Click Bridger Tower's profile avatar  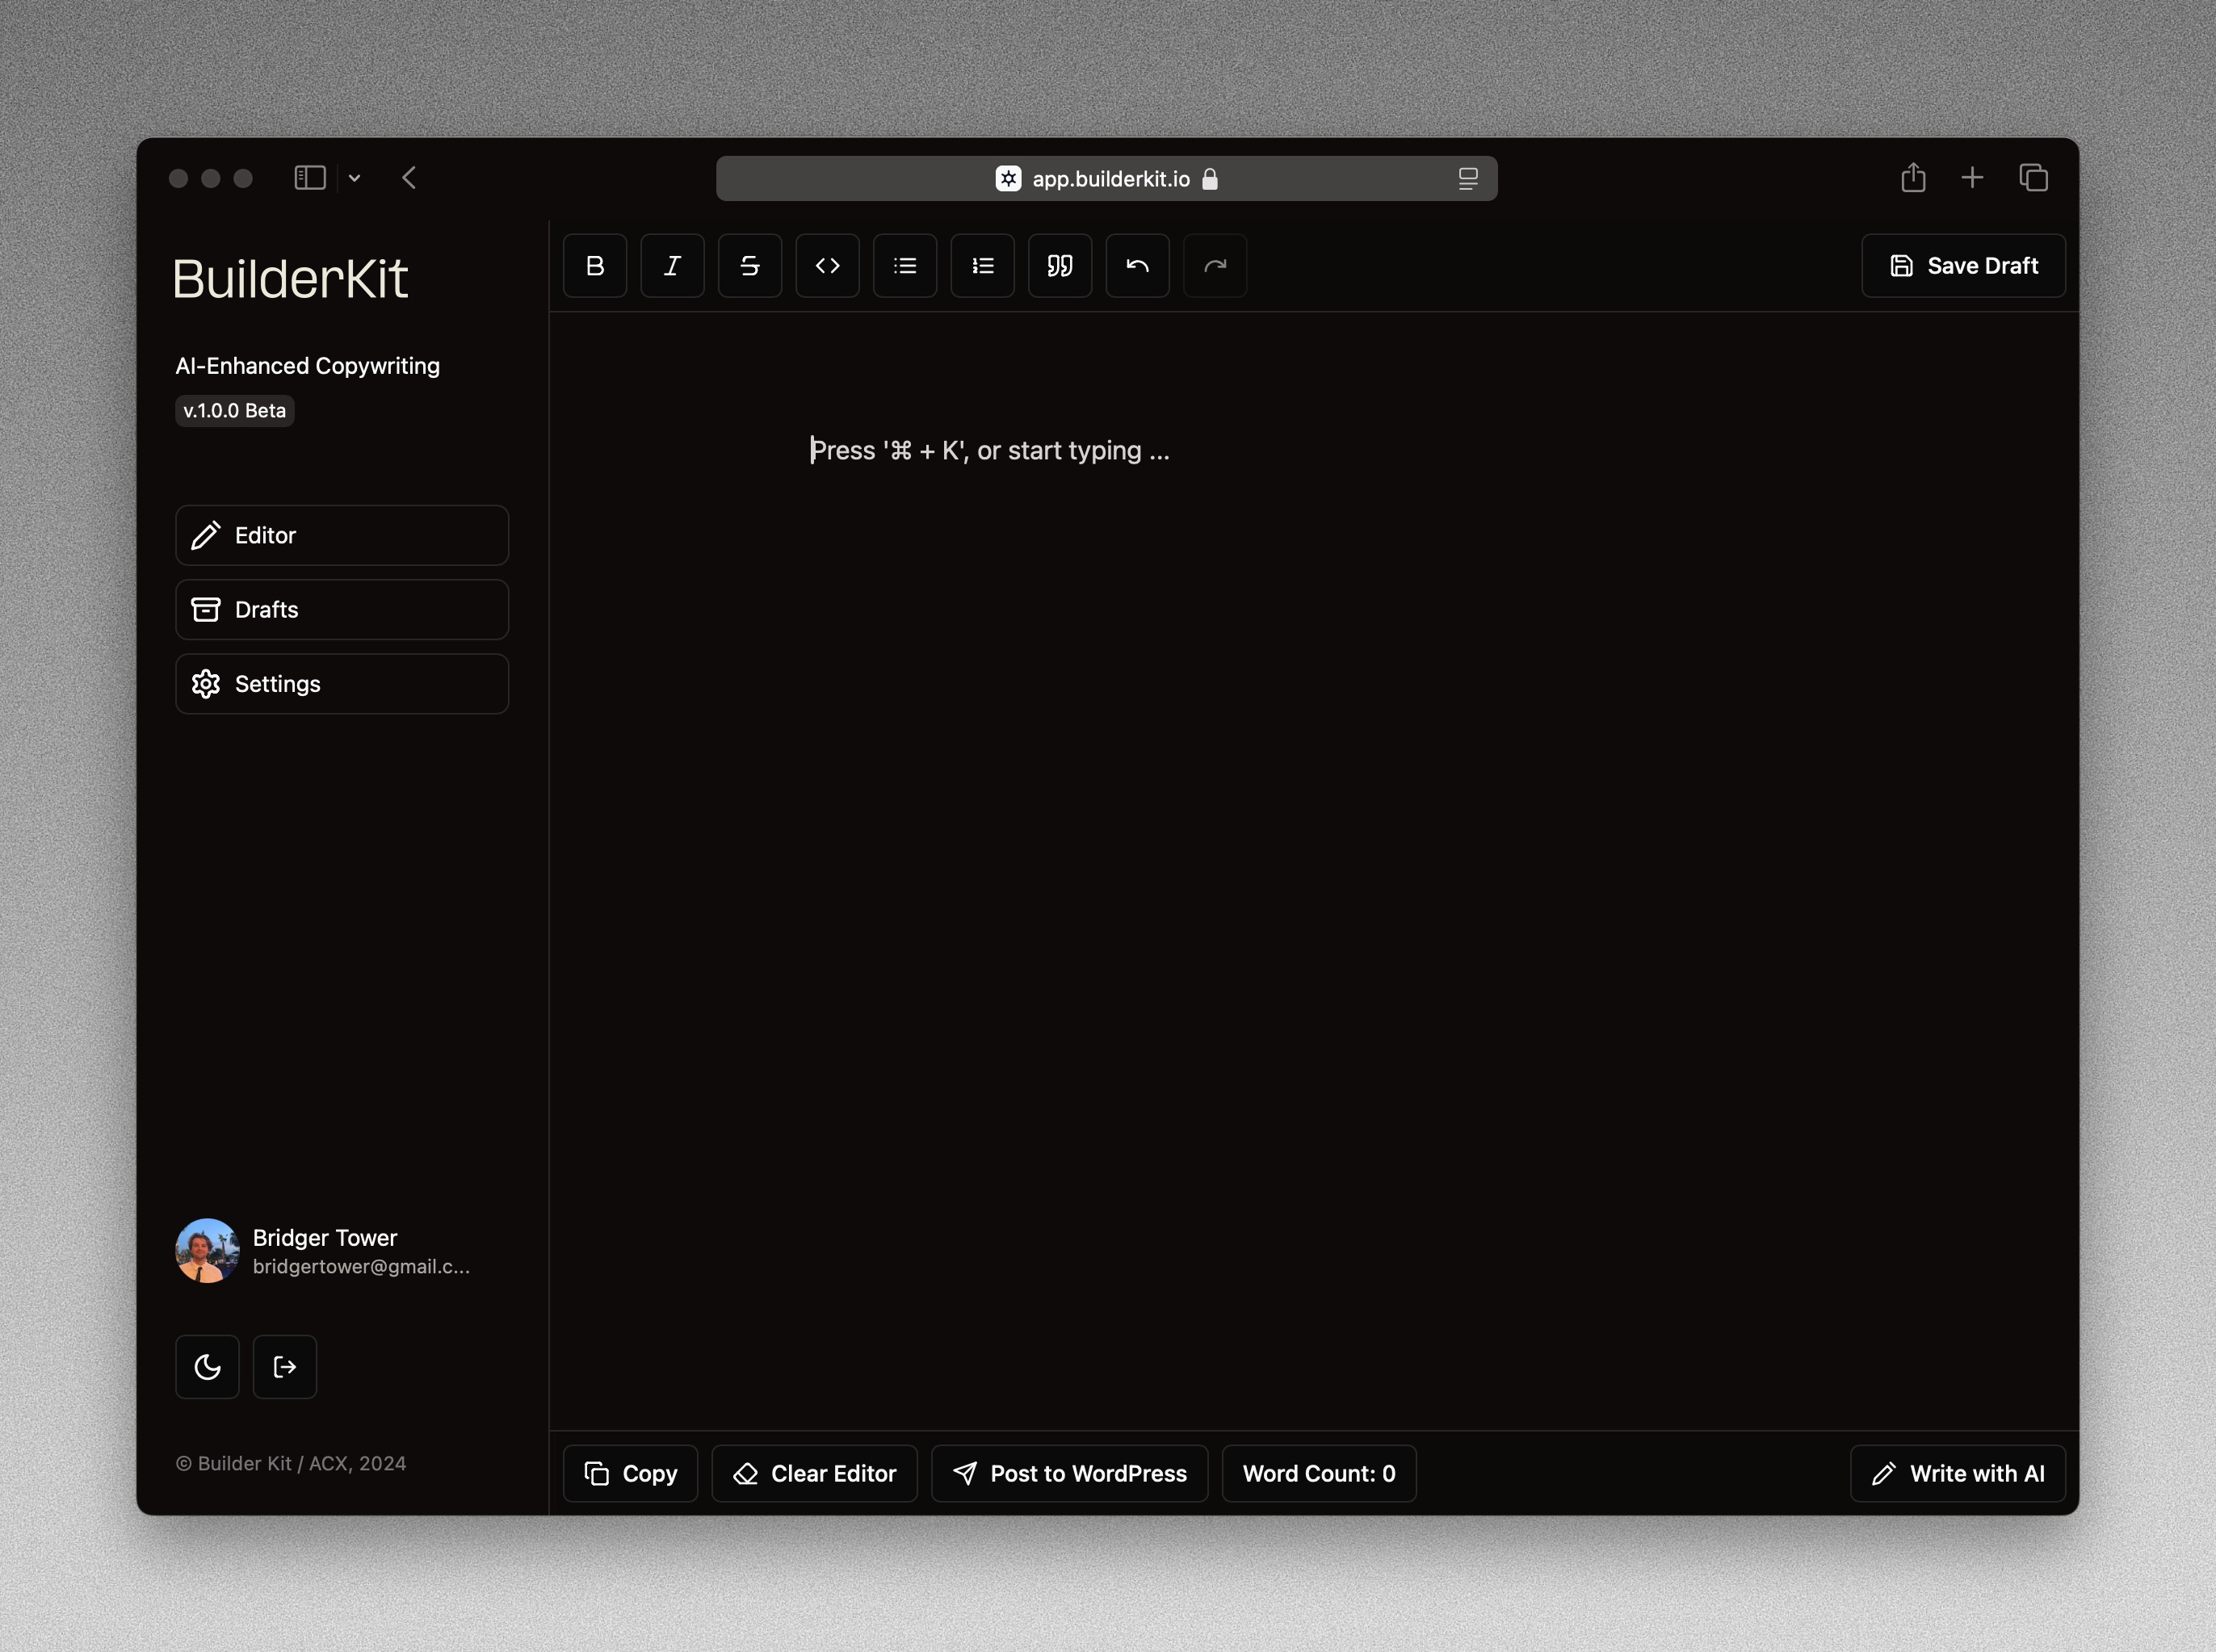[207, 1251]
